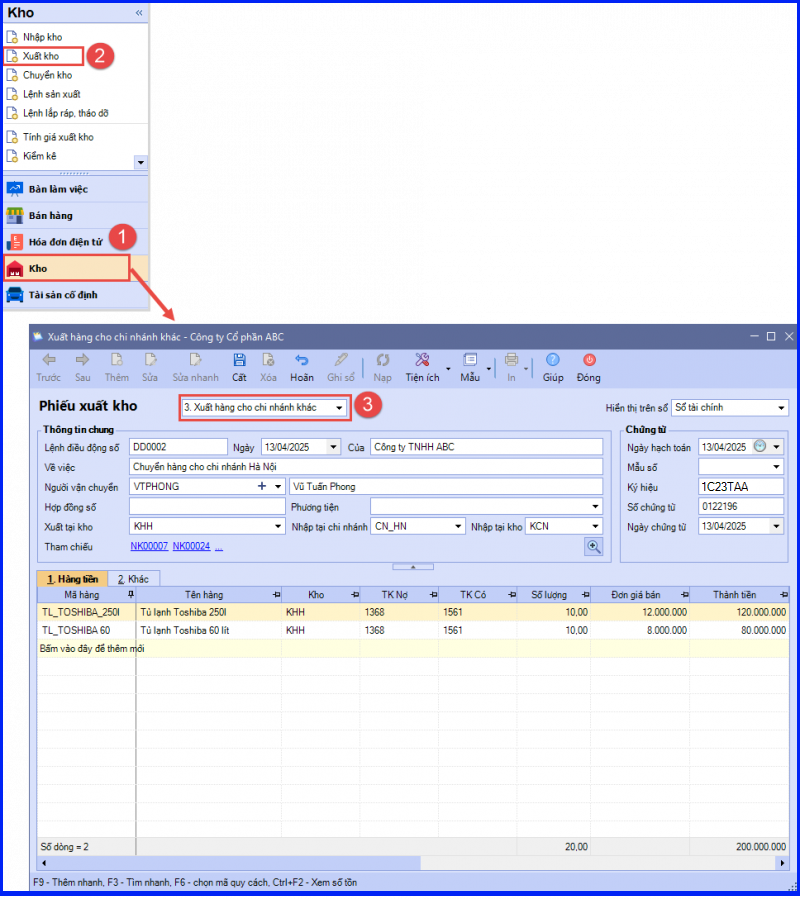Collapse the Kho sidebar panel
Image resolution: width=800 pixels, height=899 pixels.
pos(139,13)
